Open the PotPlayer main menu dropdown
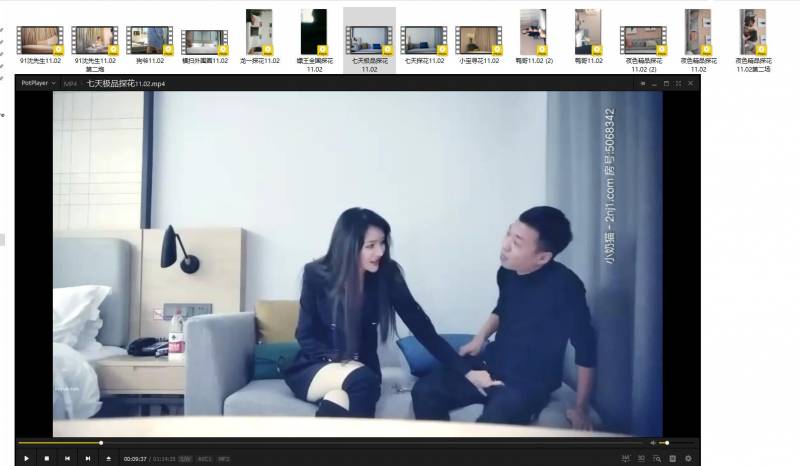 coord(37,84)
